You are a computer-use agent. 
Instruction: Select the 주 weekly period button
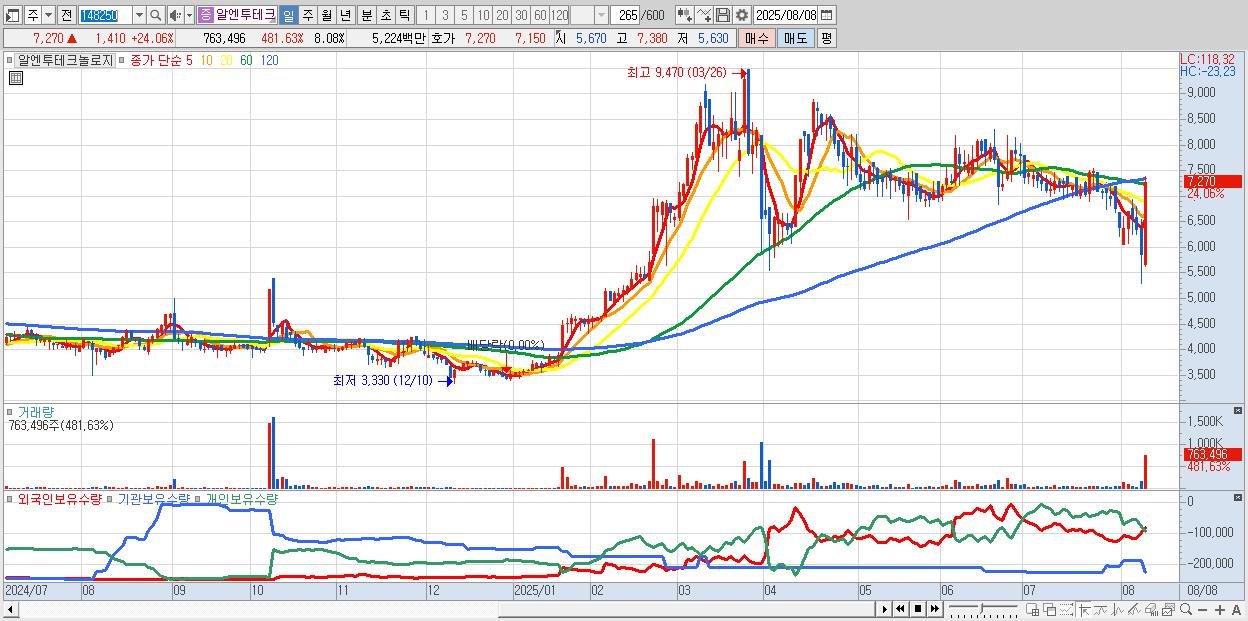(307, 15)
